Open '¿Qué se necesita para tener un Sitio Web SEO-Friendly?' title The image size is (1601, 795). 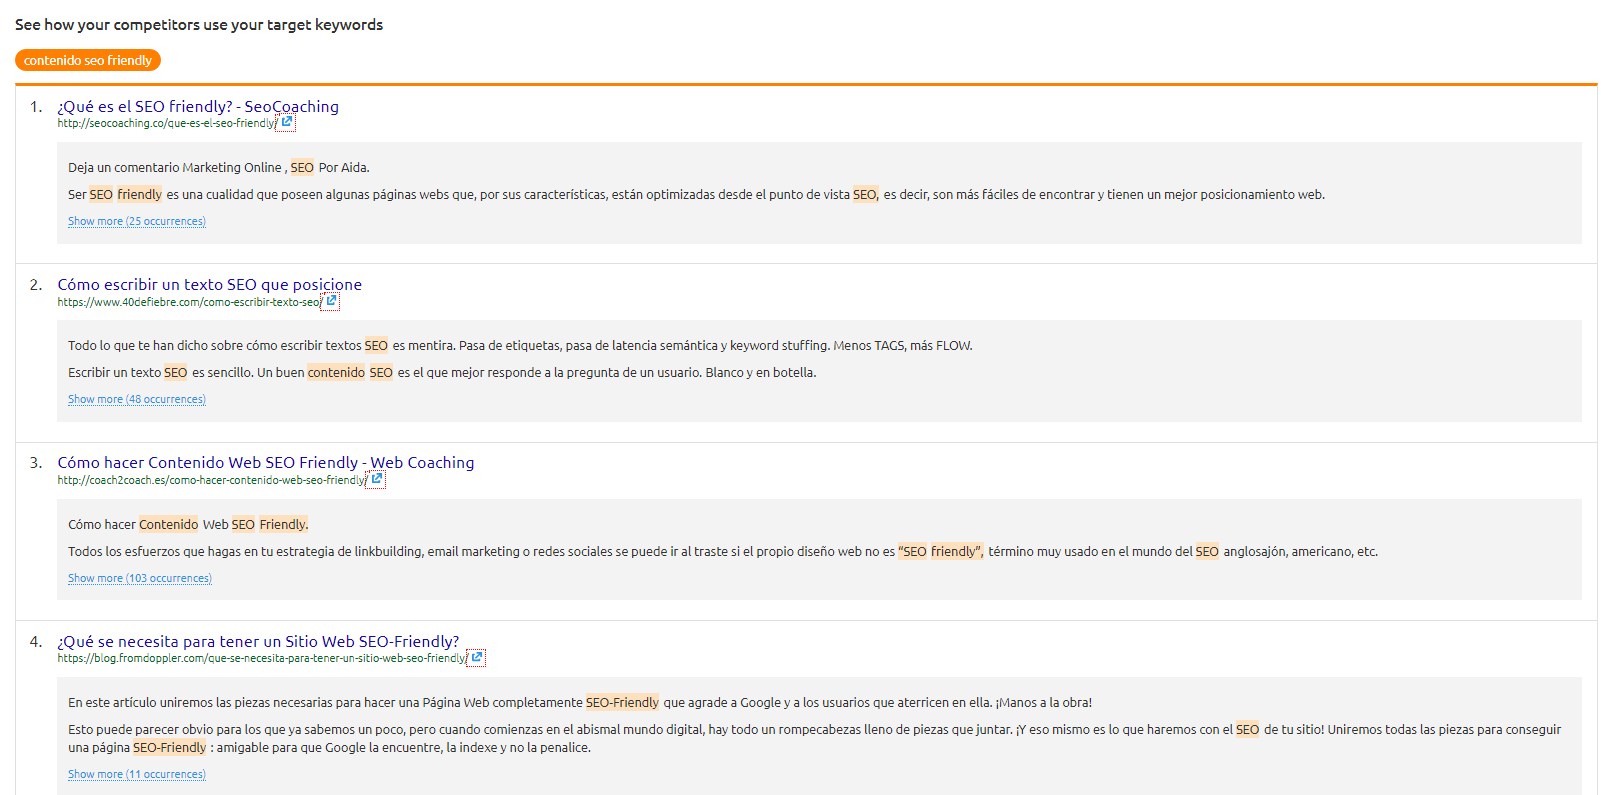click(258, 641)
